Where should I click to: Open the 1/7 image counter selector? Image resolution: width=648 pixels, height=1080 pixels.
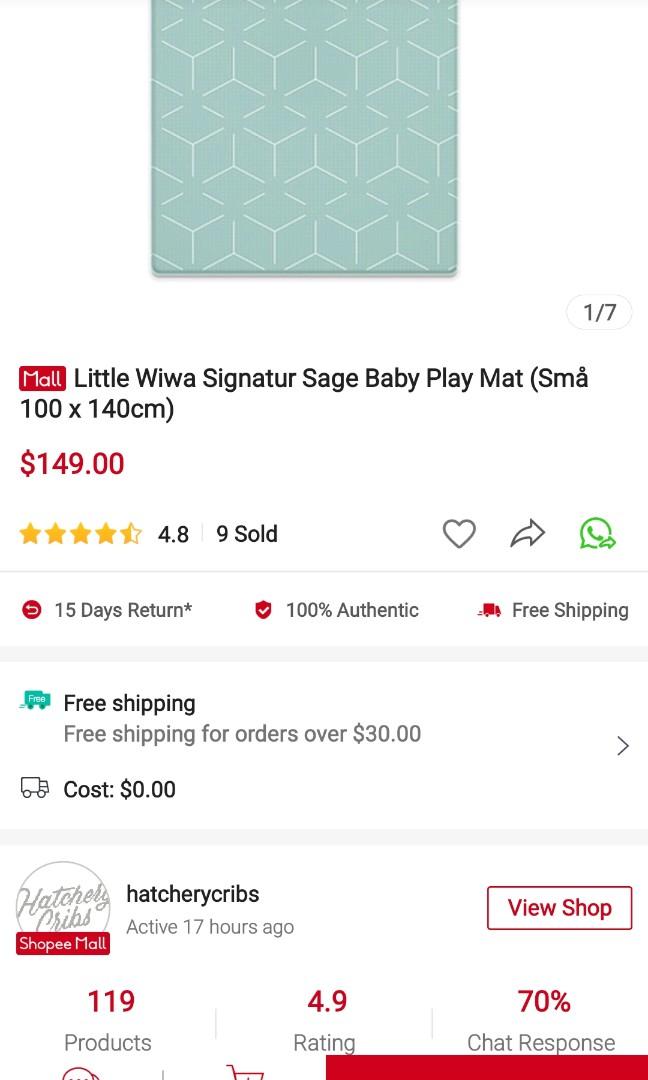click(x=598, y=312)
